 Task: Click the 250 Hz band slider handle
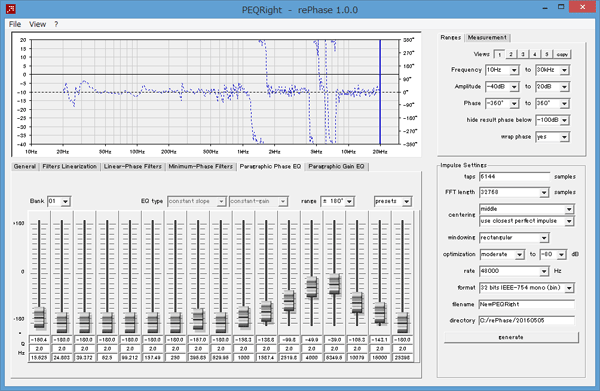[175, 323]
